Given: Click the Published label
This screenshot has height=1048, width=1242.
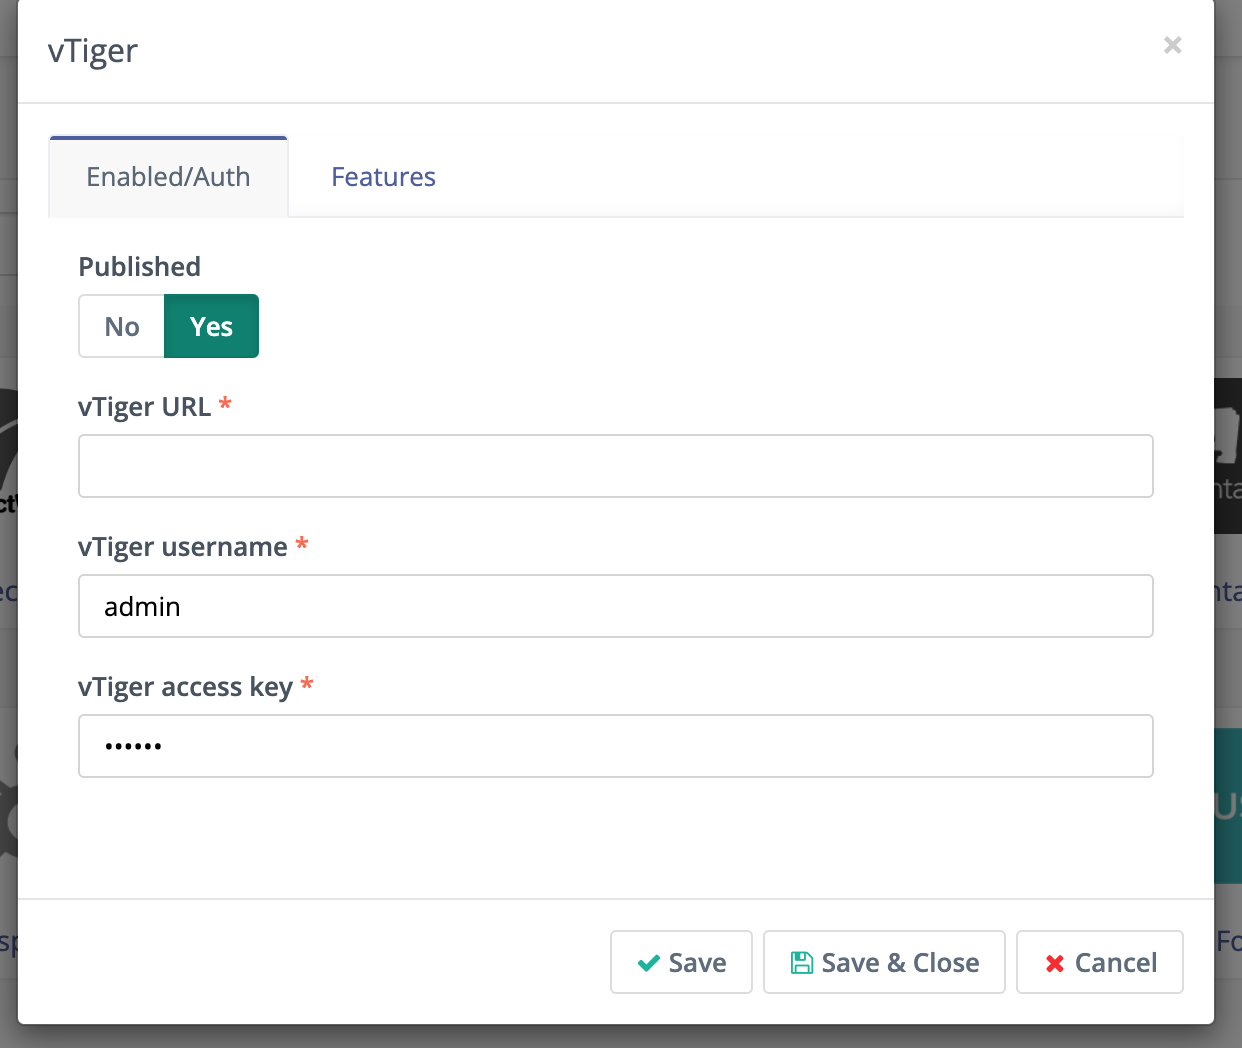Looking at the screenshot, I should click(x=139, y=267).
